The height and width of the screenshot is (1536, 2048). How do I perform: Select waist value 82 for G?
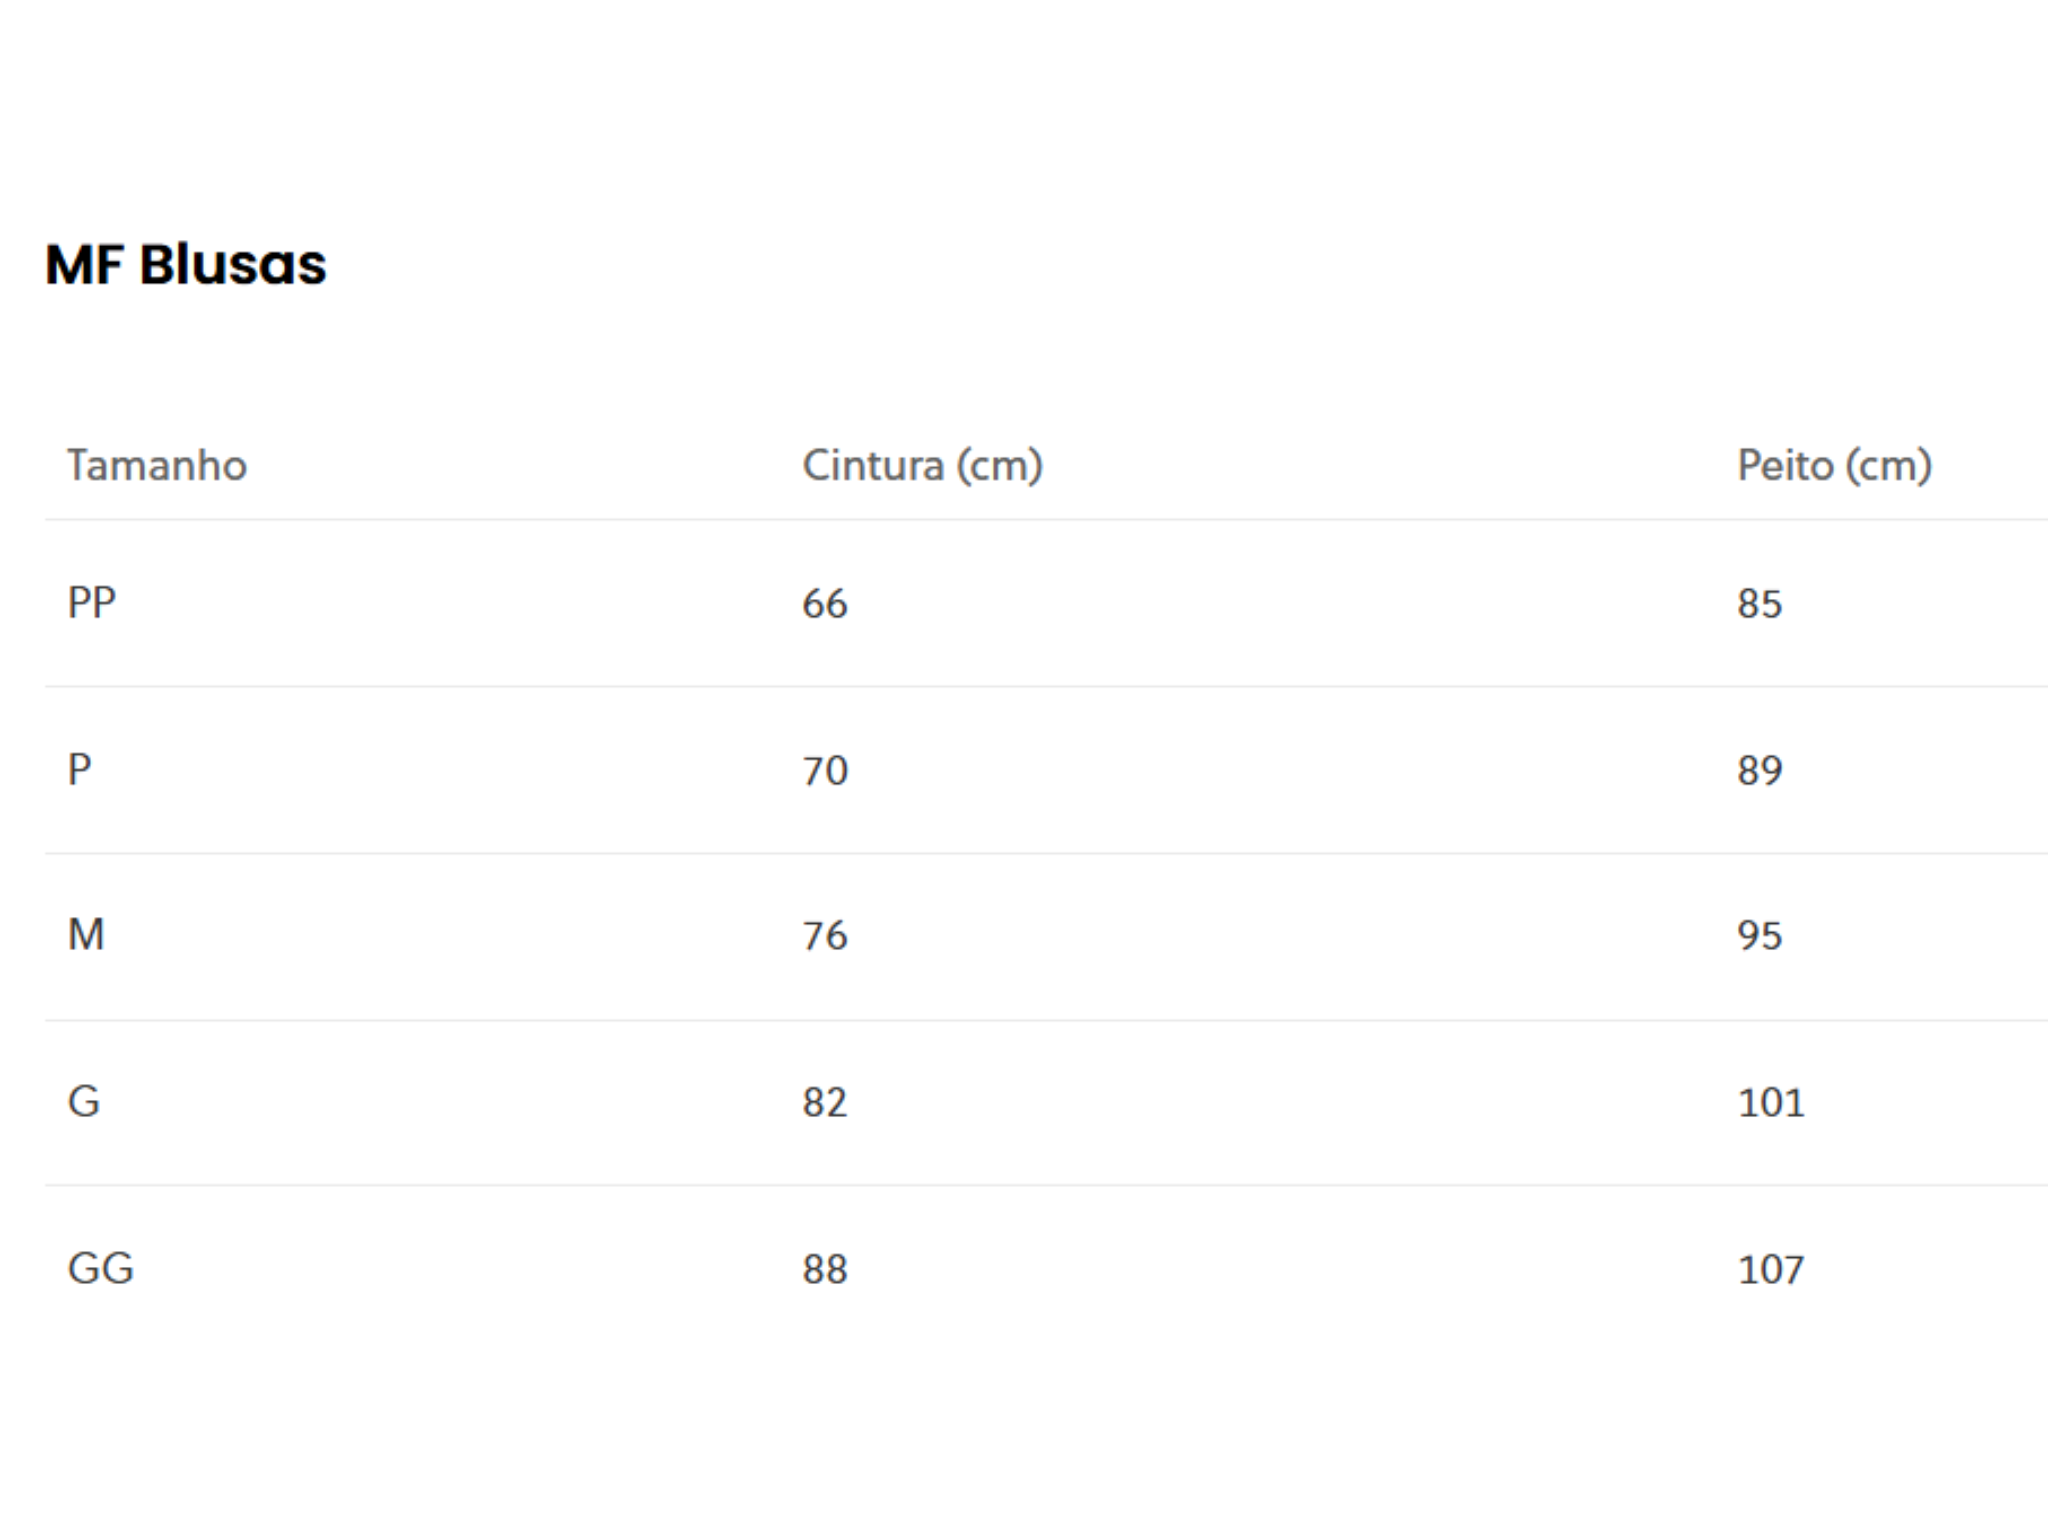coord(825,1103)
